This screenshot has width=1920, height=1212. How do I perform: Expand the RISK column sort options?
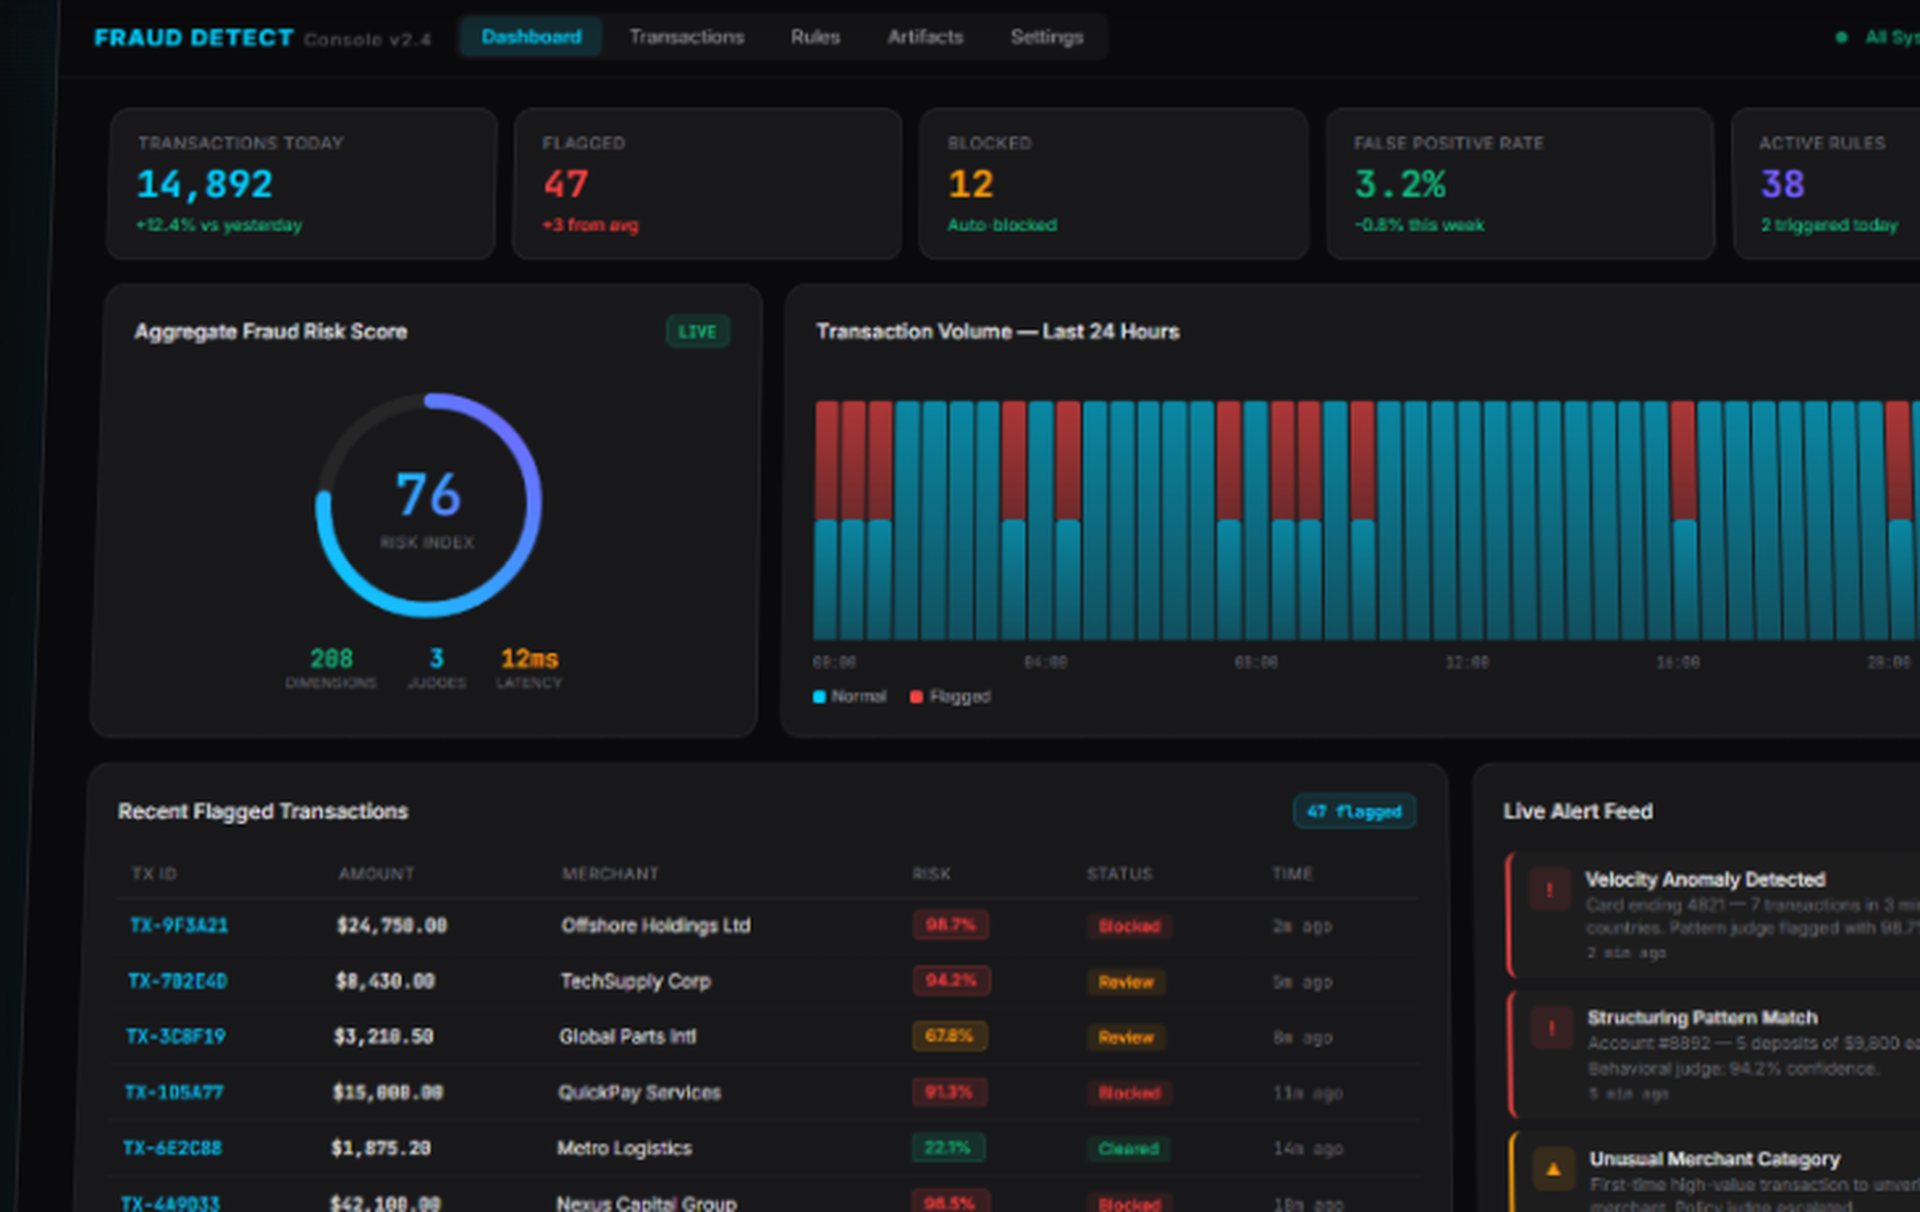[x=929, y=873]
